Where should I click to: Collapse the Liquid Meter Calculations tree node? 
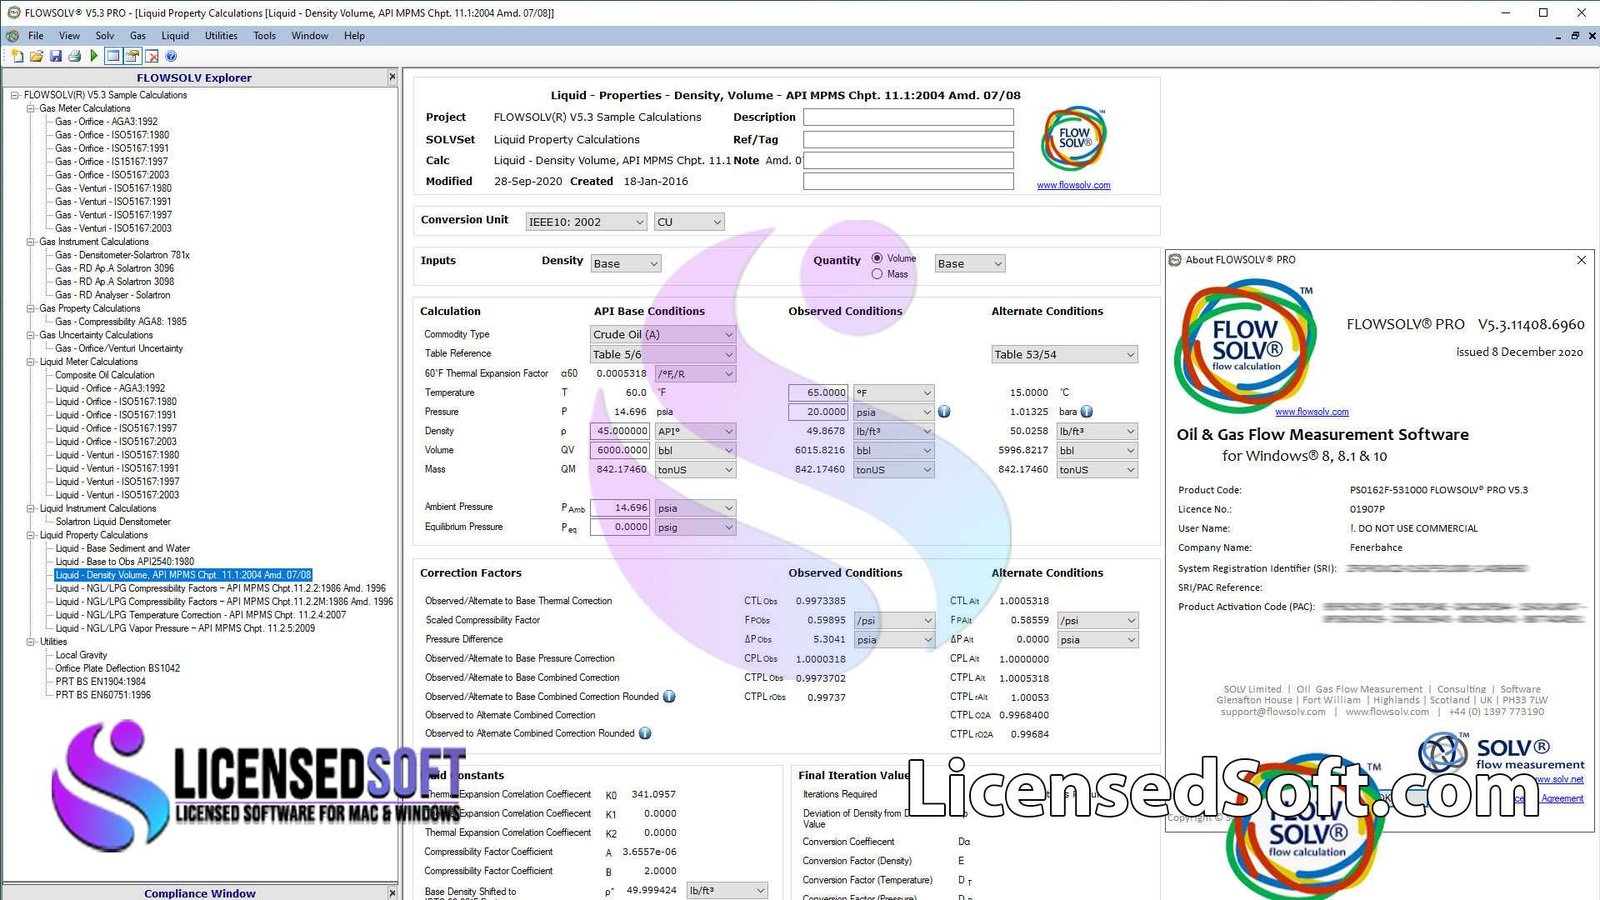(x=31, y=361)
